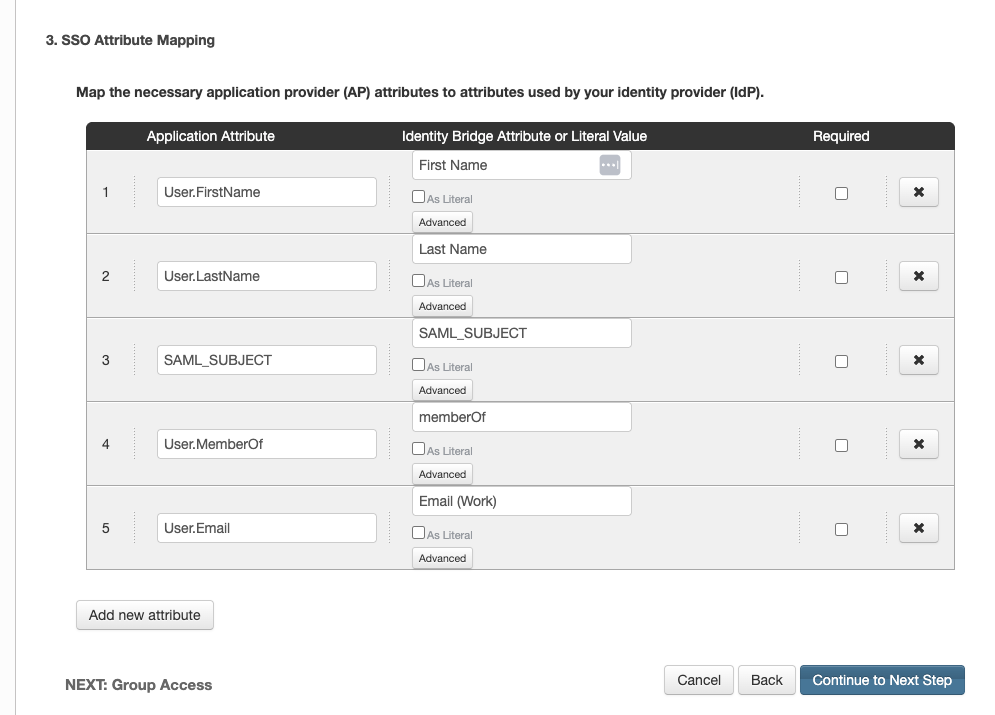Edit the User.FirstName application attribute field
Viewport: 995px width, 715px height.
[267, 192]
